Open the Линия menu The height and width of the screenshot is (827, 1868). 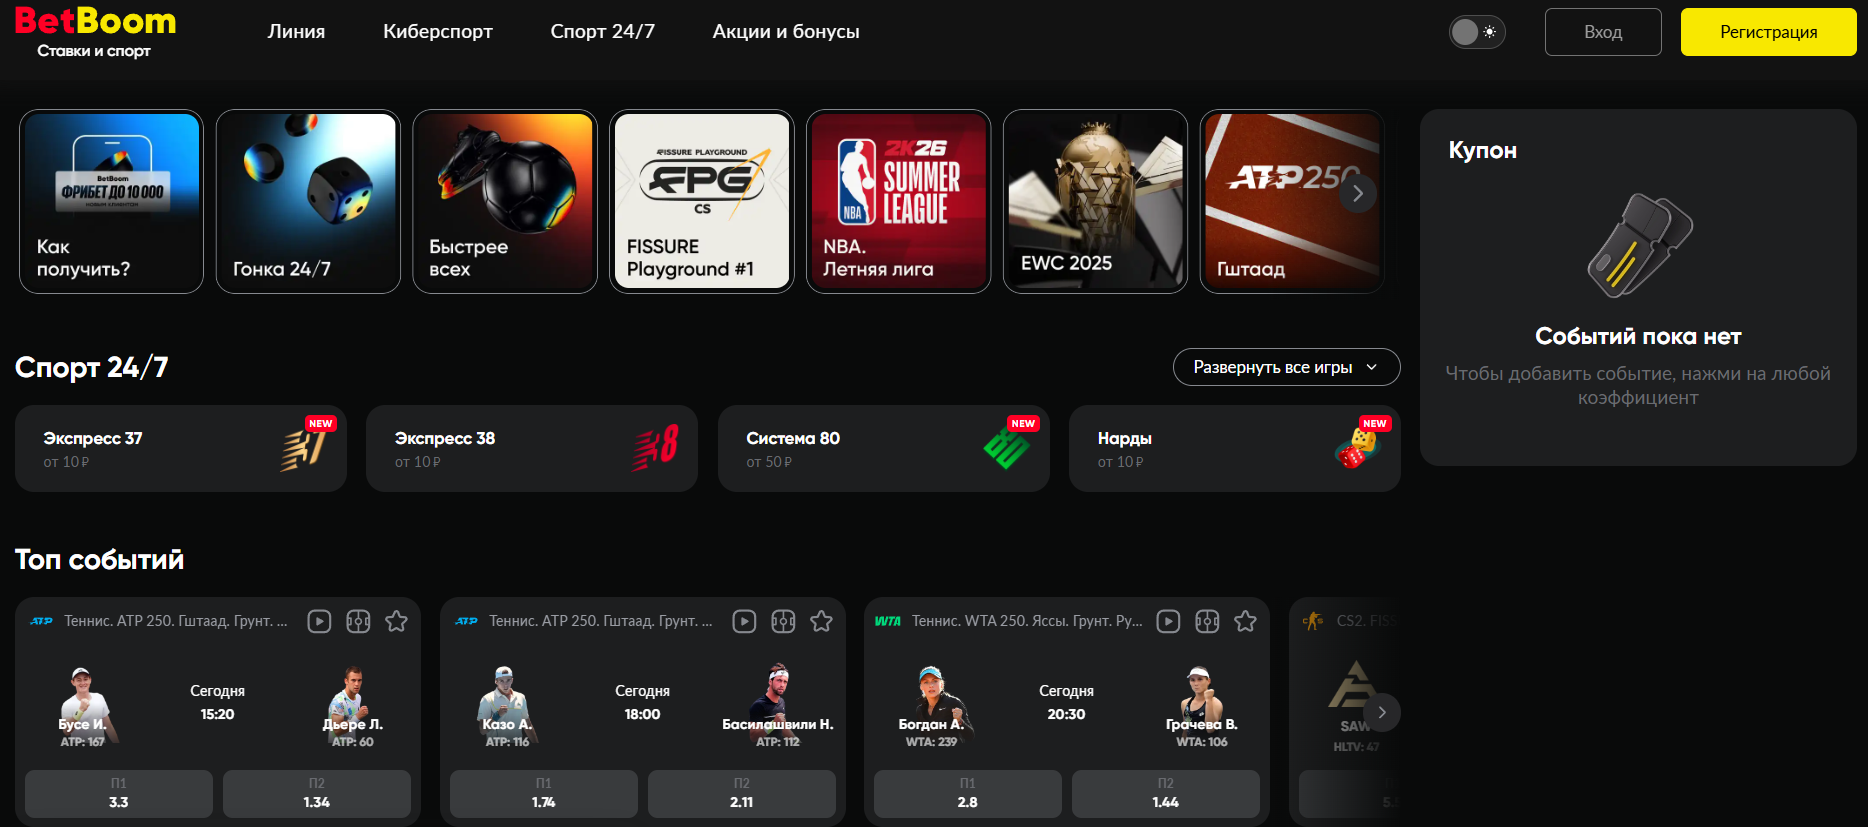296,31
